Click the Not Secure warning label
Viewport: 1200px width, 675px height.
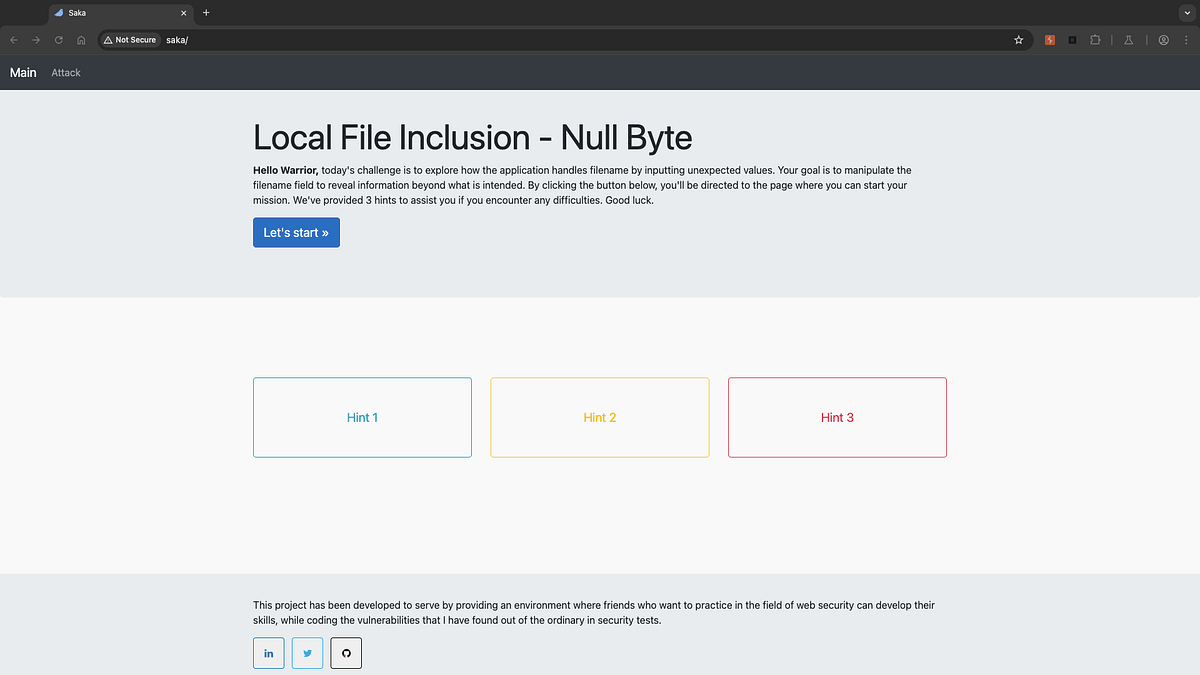(x=129, y=40)
